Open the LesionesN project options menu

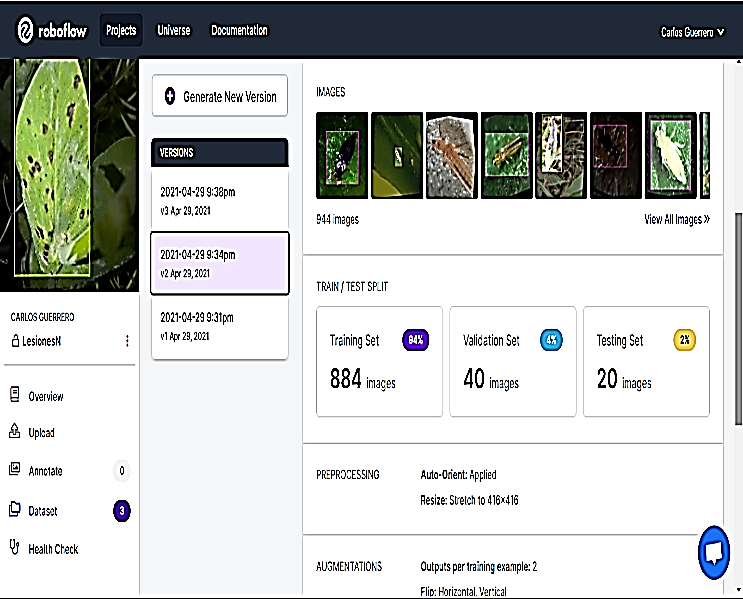(x=127, y=341)
